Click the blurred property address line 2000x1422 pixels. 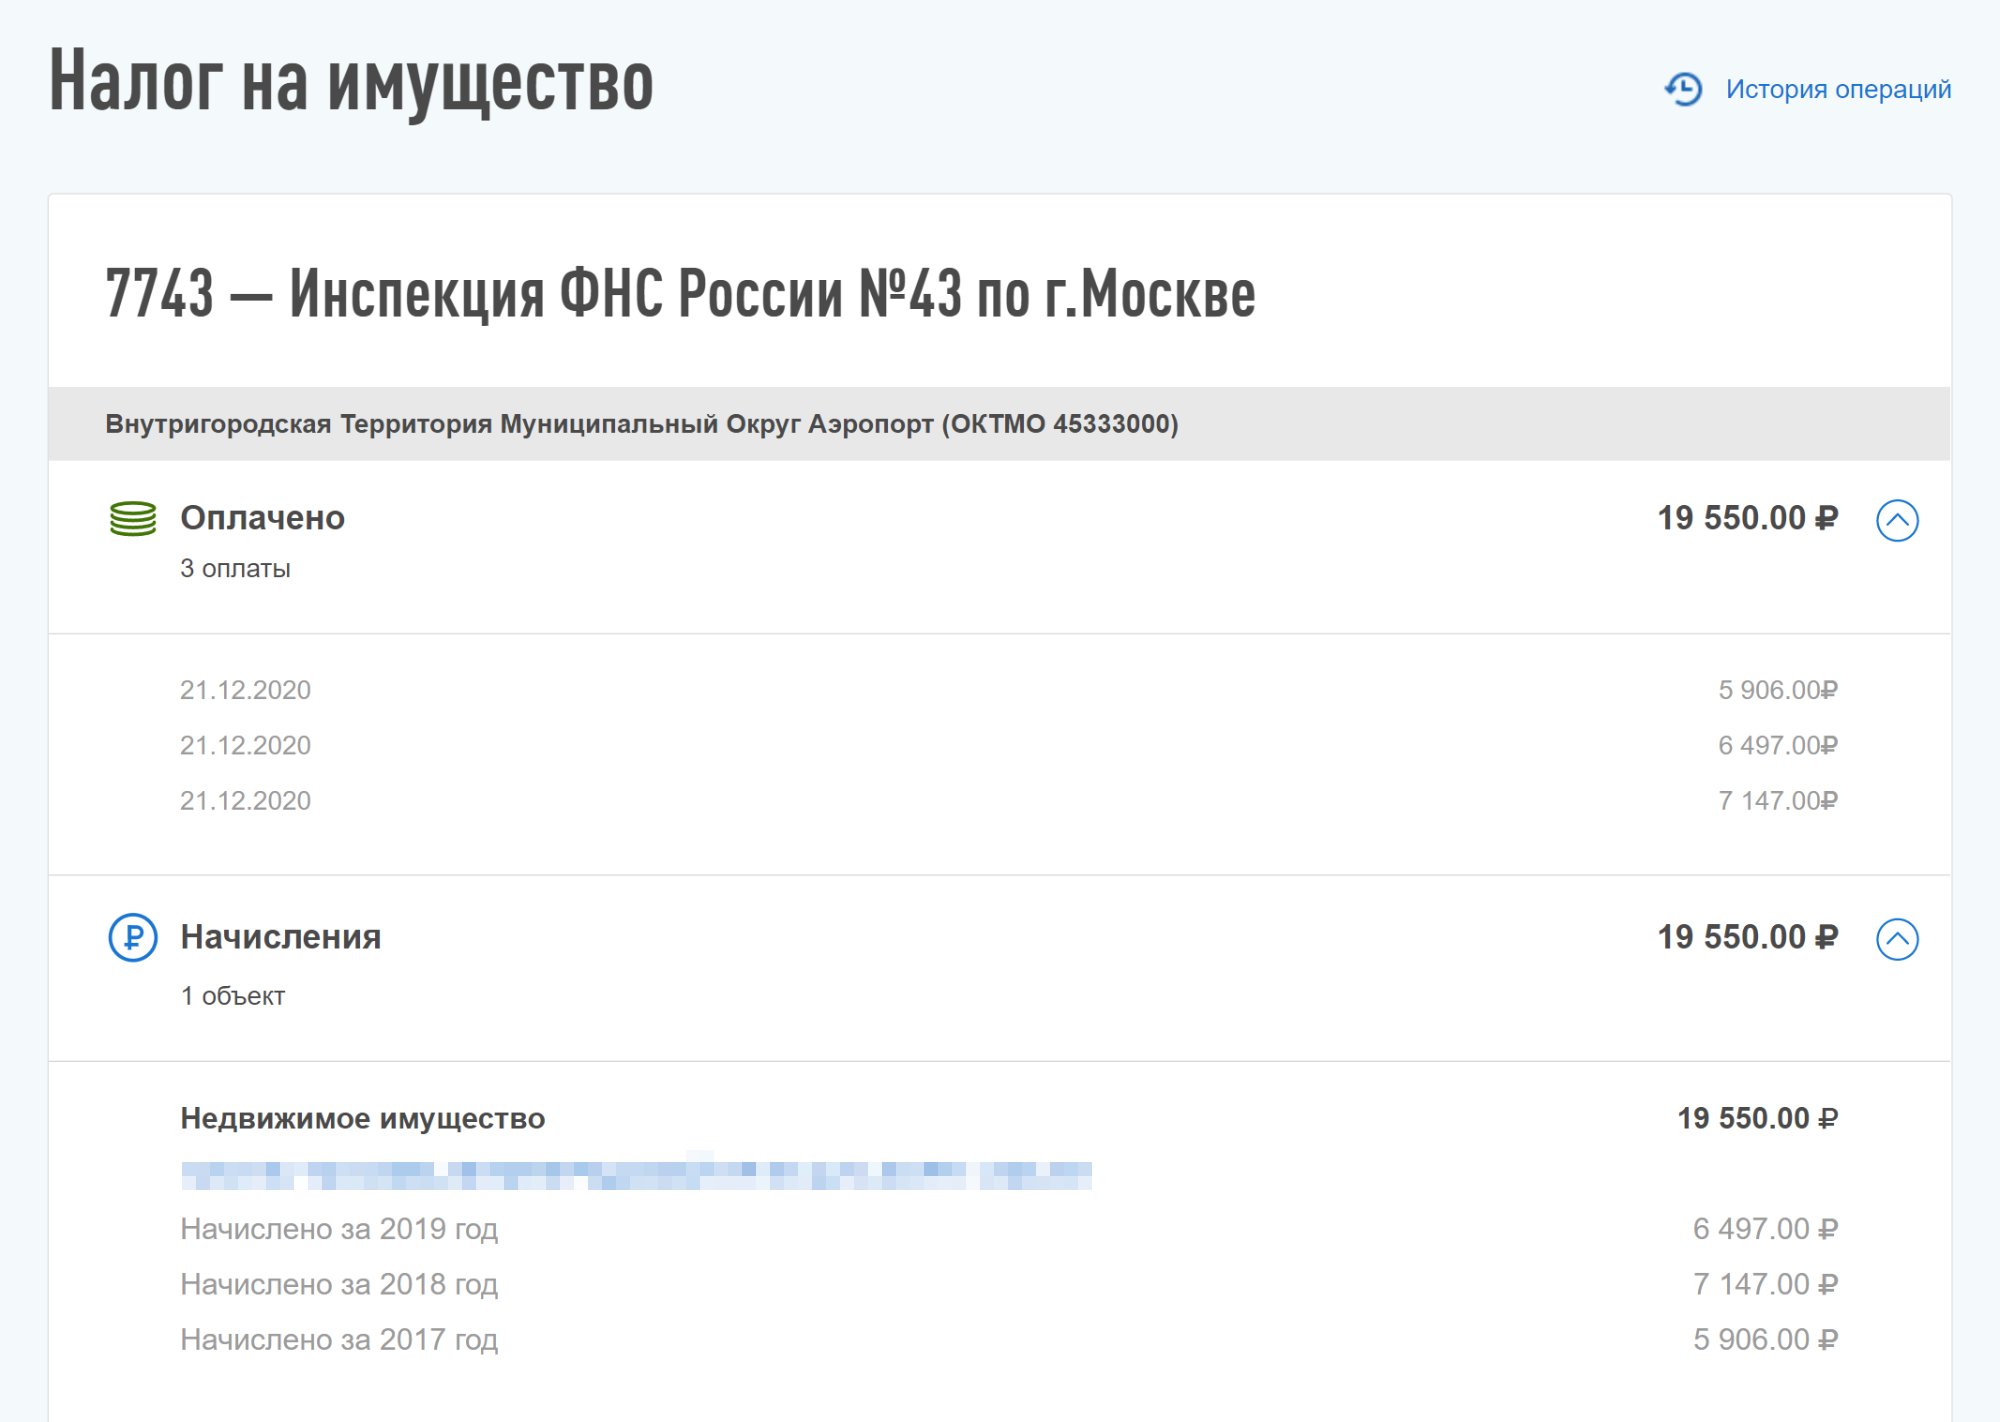coord(636,1175)
